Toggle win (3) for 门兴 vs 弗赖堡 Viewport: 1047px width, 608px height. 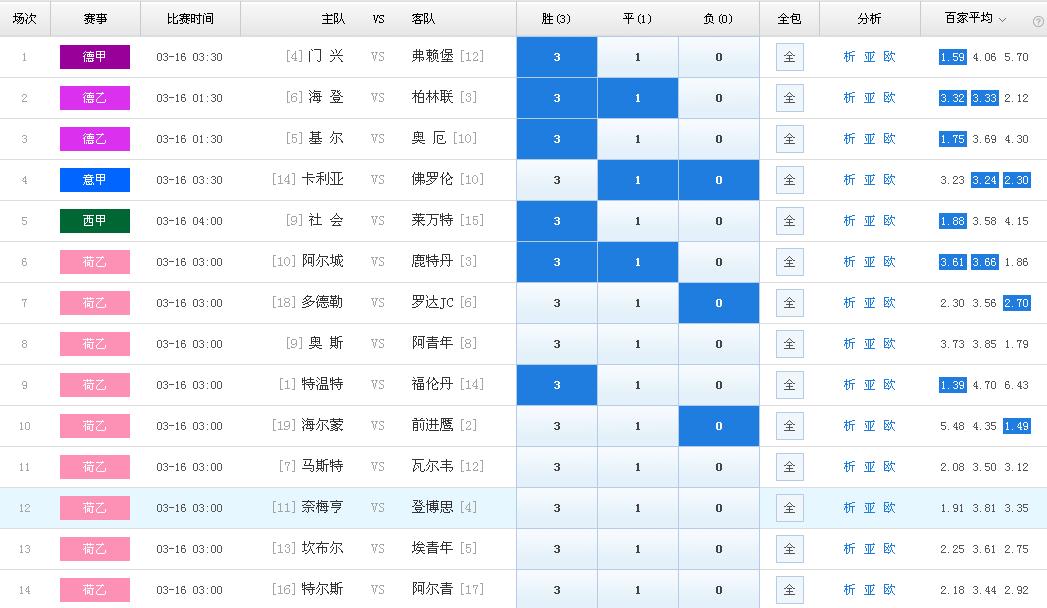(557, 57)
